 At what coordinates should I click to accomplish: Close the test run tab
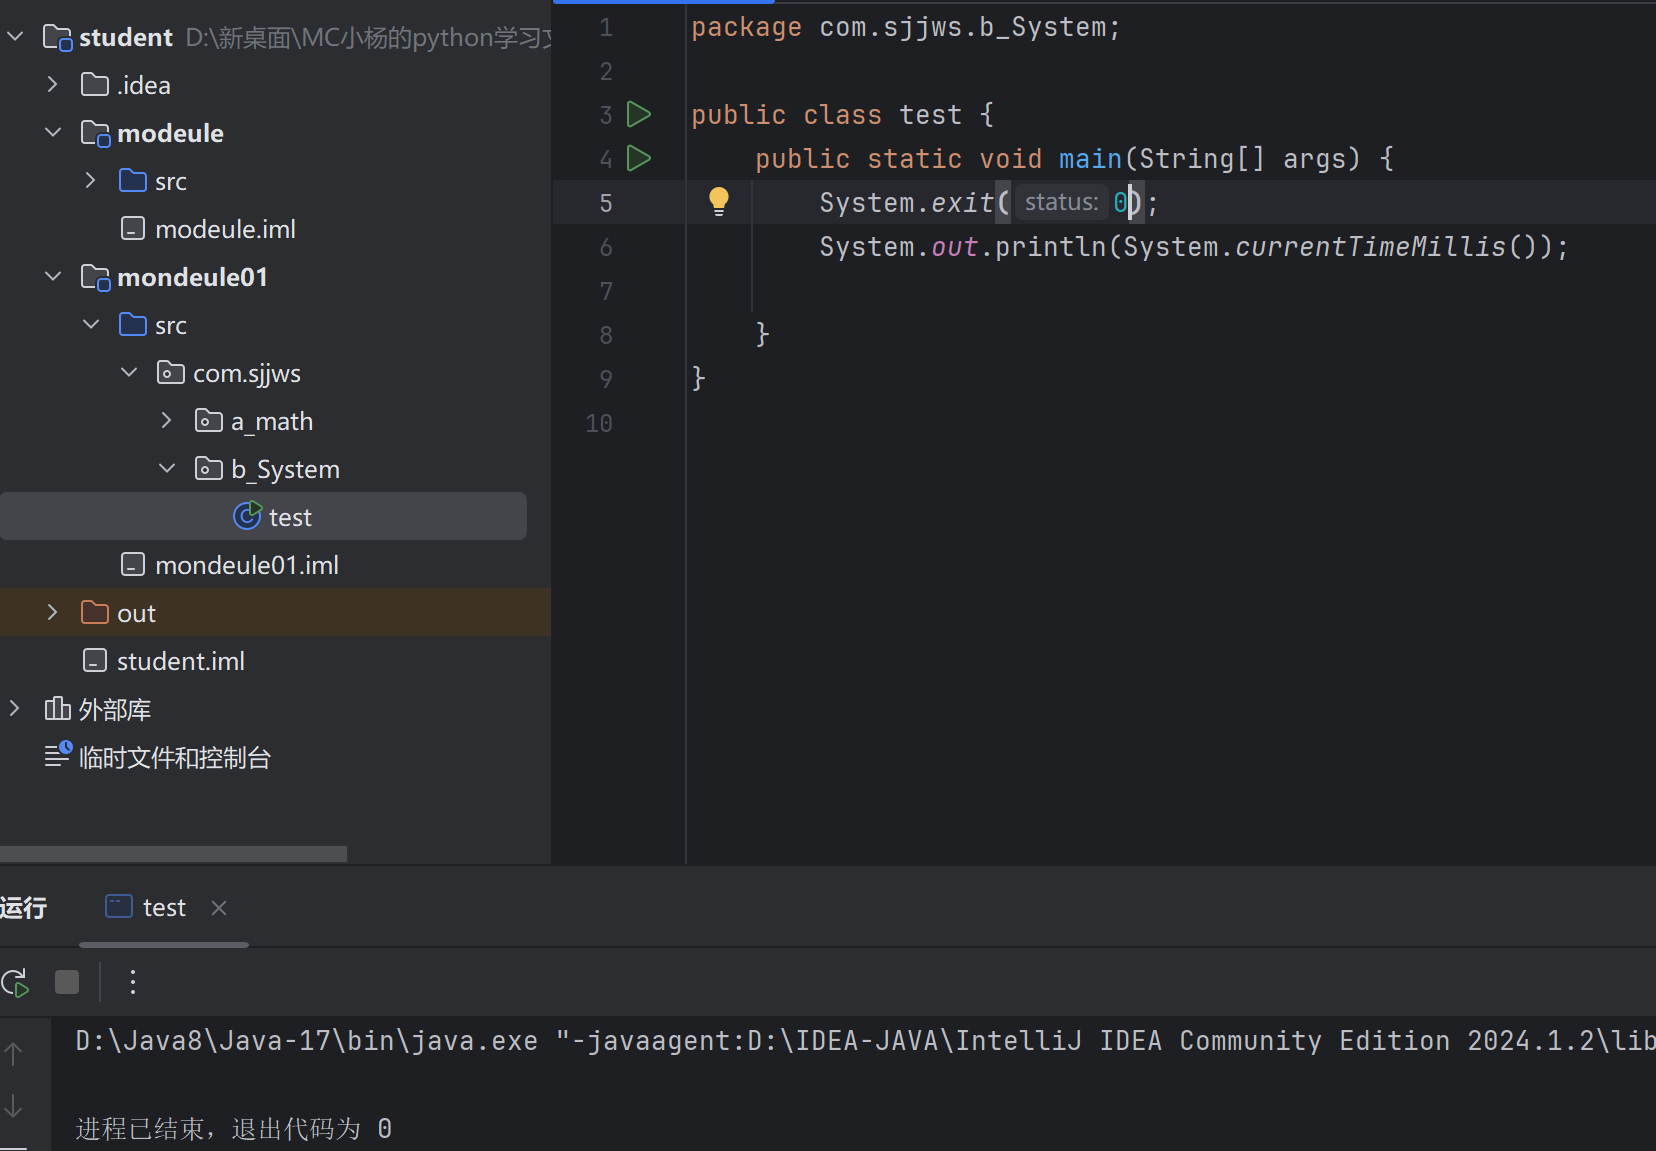click(219, 908)
